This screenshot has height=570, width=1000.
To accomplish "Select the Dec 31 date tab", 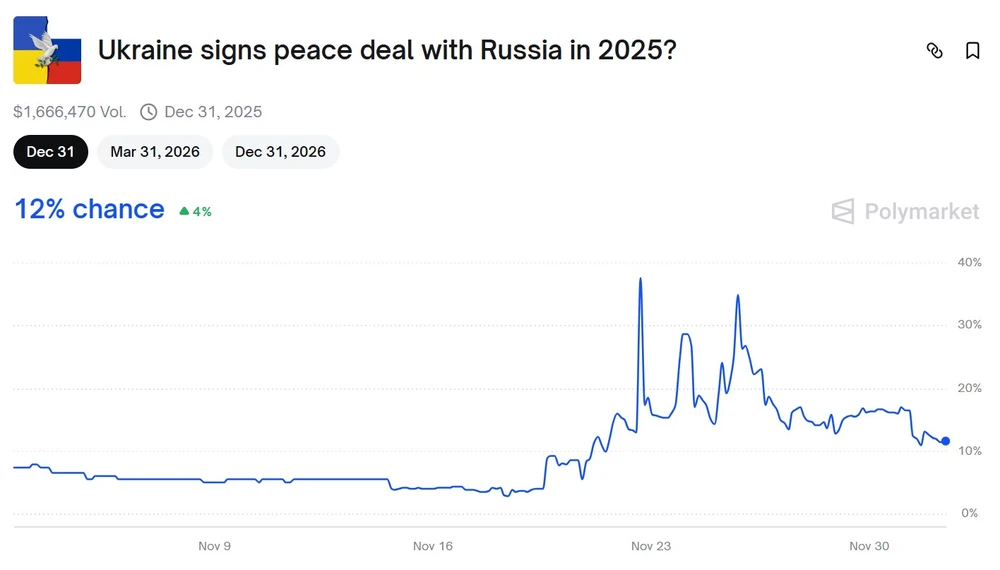I will tap(51, 152).
